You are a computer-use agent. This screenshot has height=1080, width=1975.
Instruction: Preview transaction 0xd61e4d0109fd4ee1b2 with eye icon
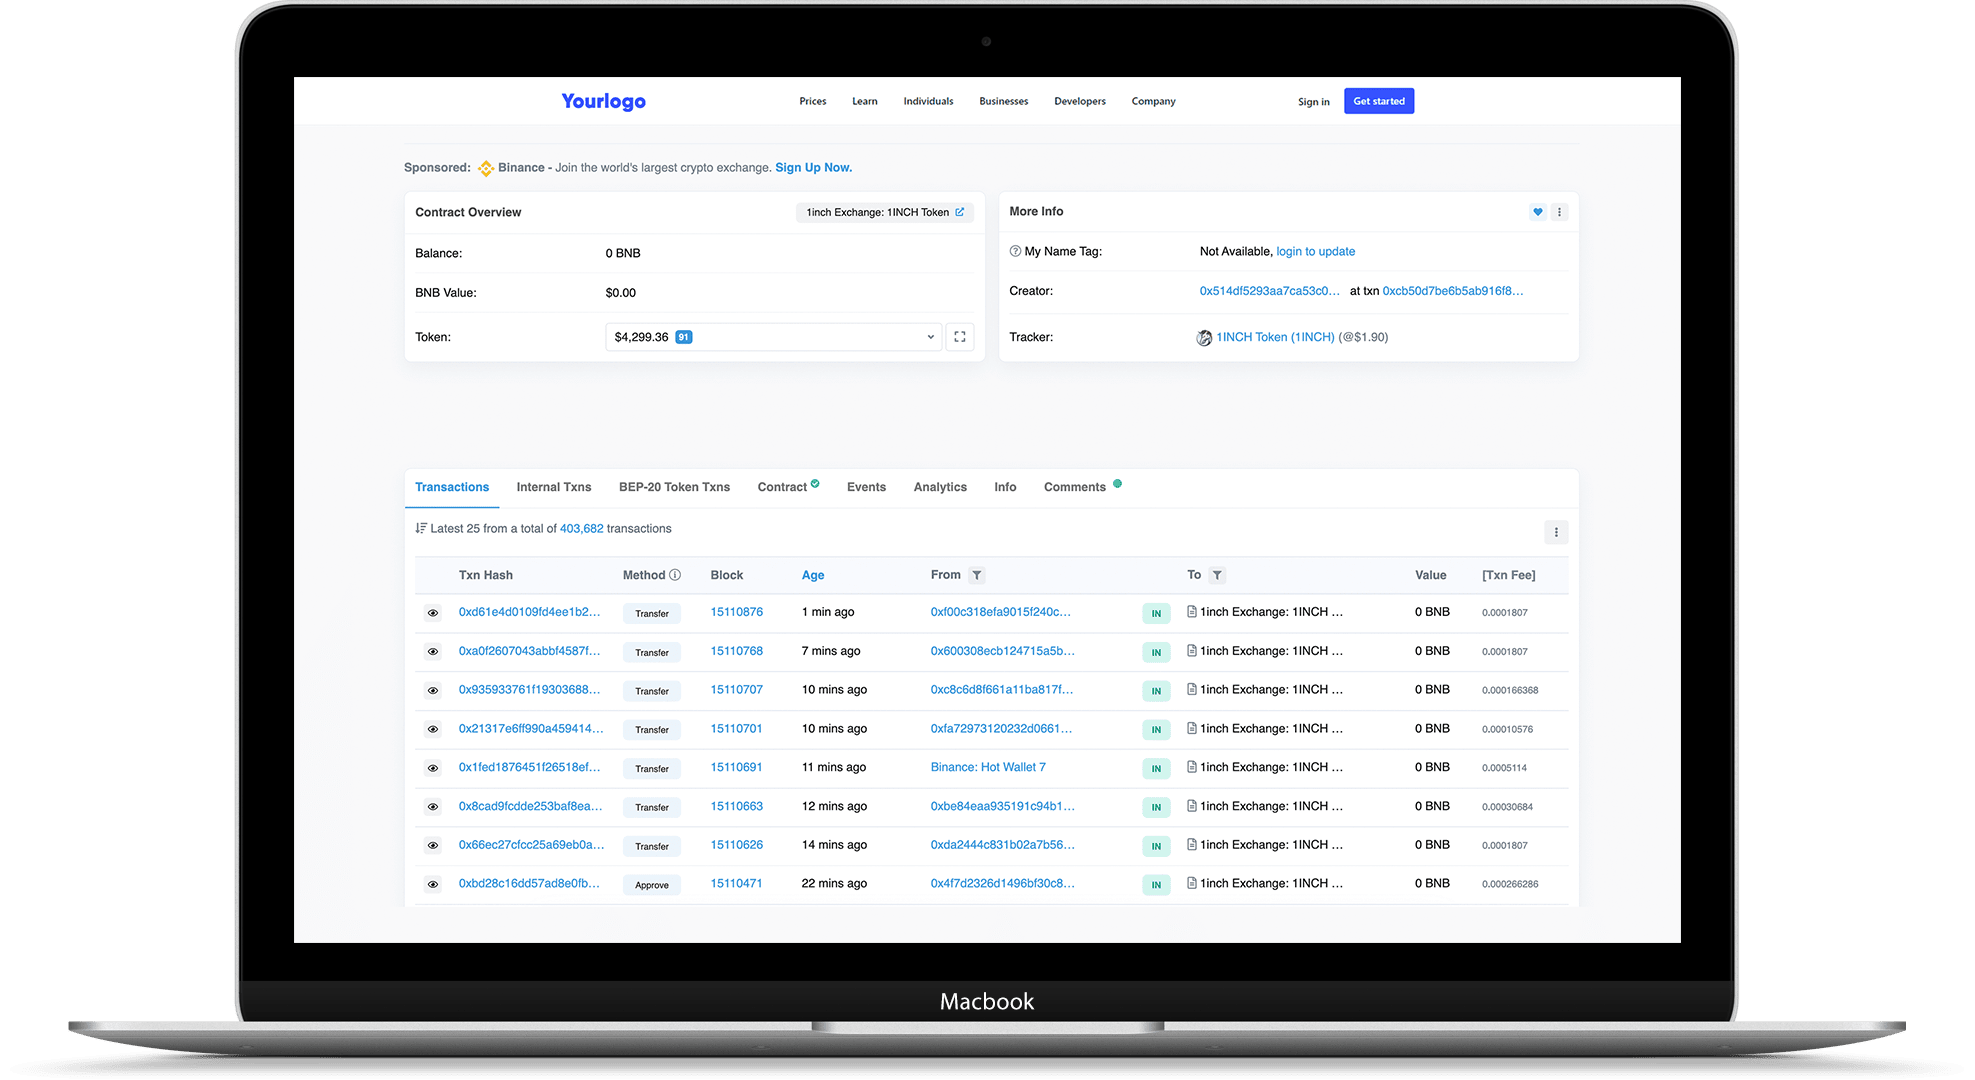[433, 613]
